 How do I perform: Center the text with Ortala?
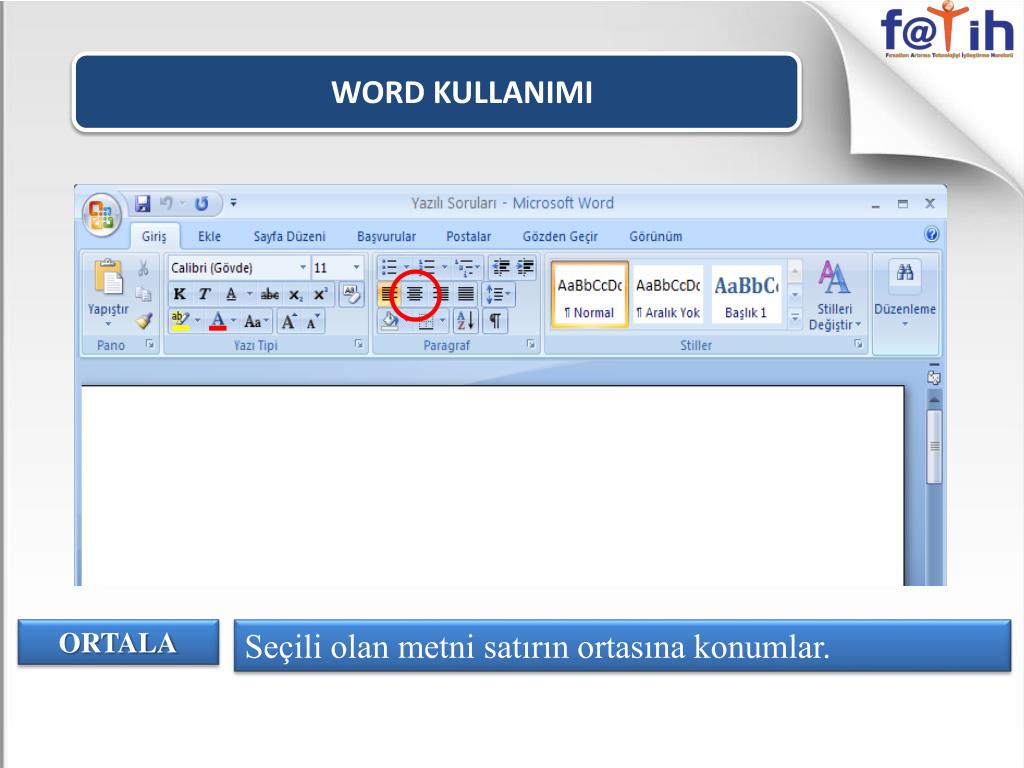click(x=415, y=294)
